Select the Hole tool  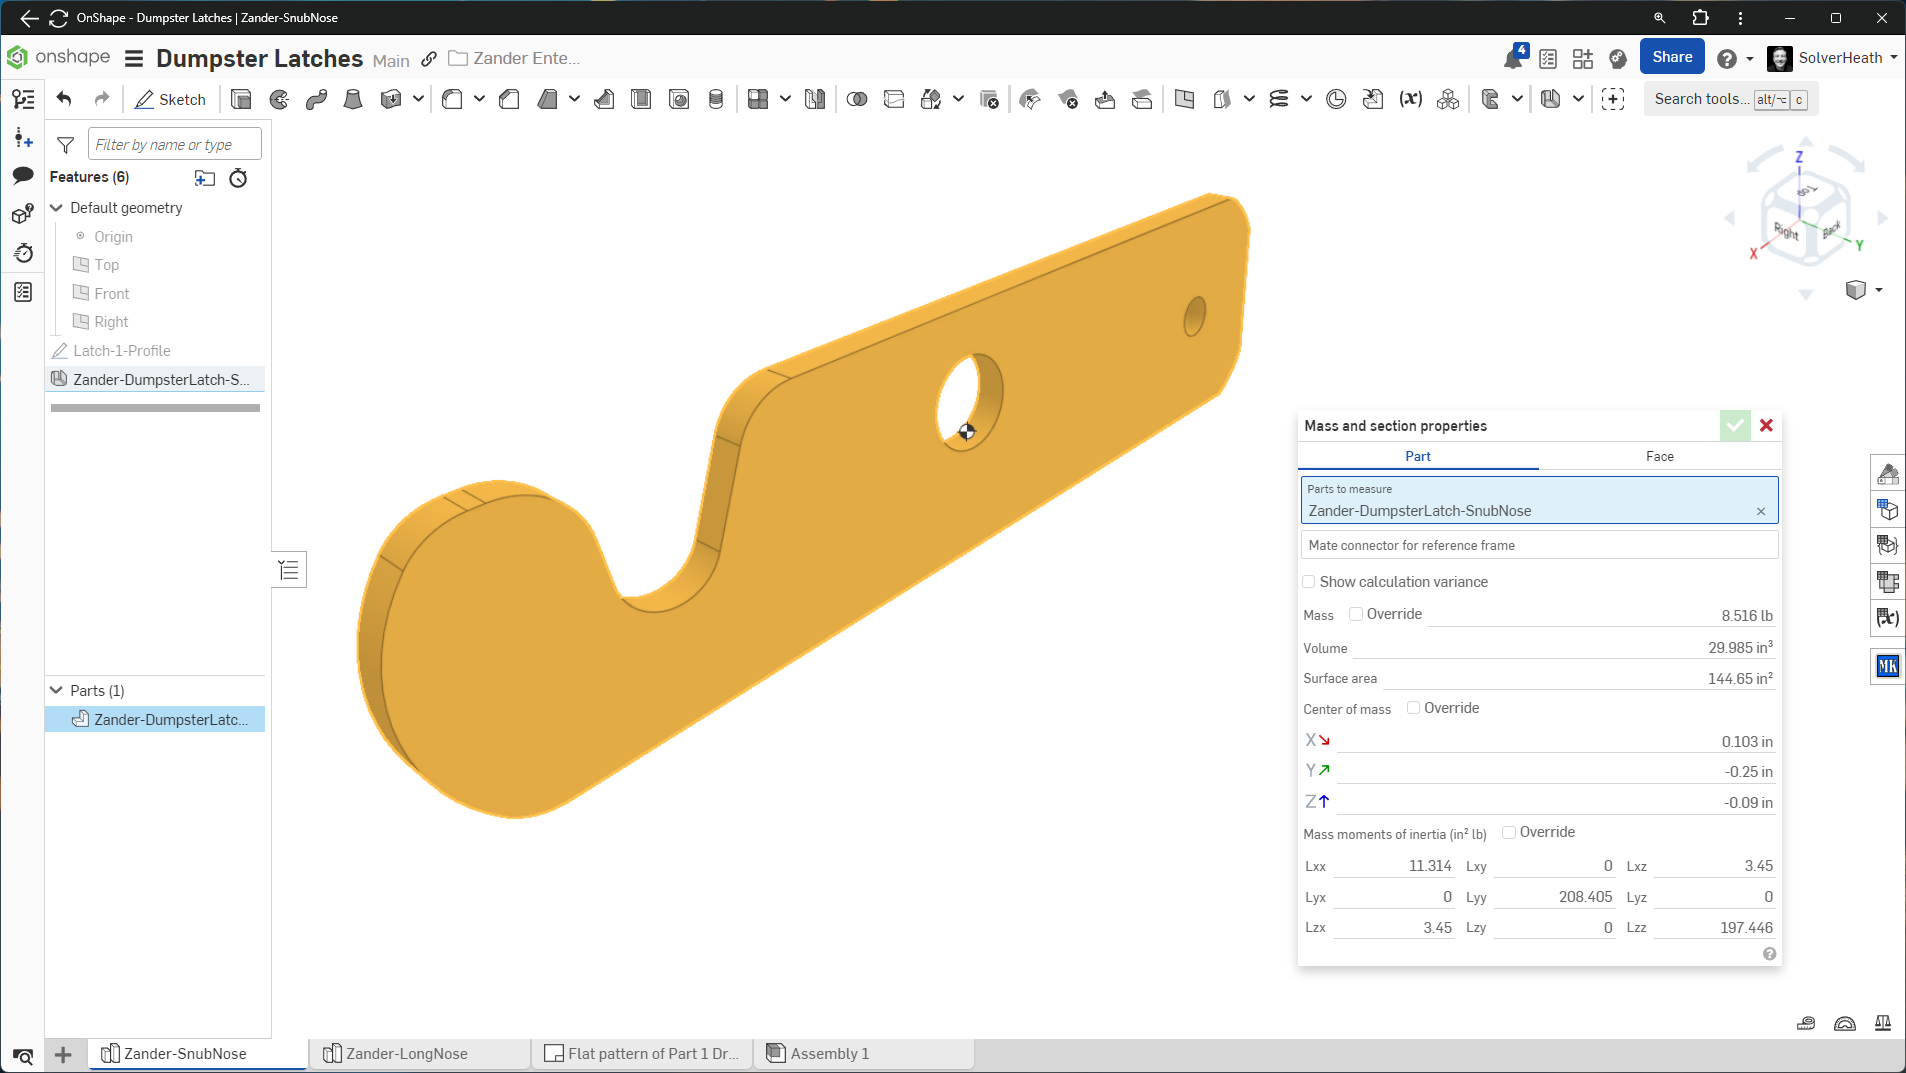click(679, 99)
